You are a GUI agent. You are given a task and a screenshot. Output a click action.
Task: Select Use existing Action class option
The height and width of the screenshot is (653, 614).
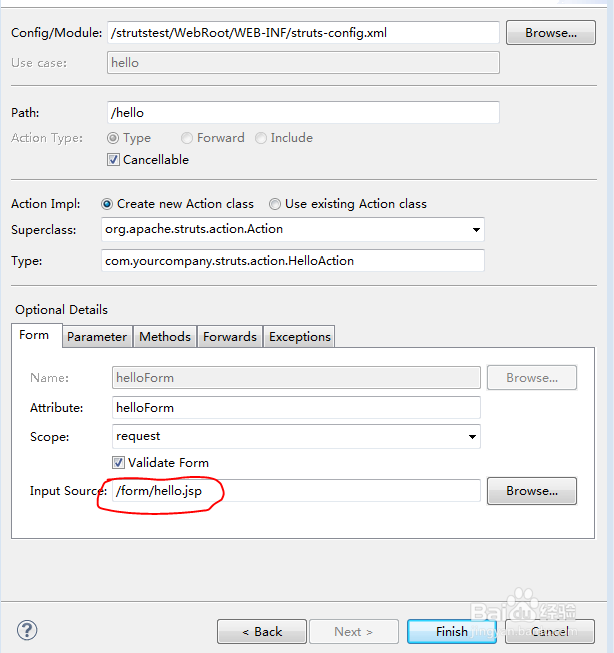click(x=275, y=204)
